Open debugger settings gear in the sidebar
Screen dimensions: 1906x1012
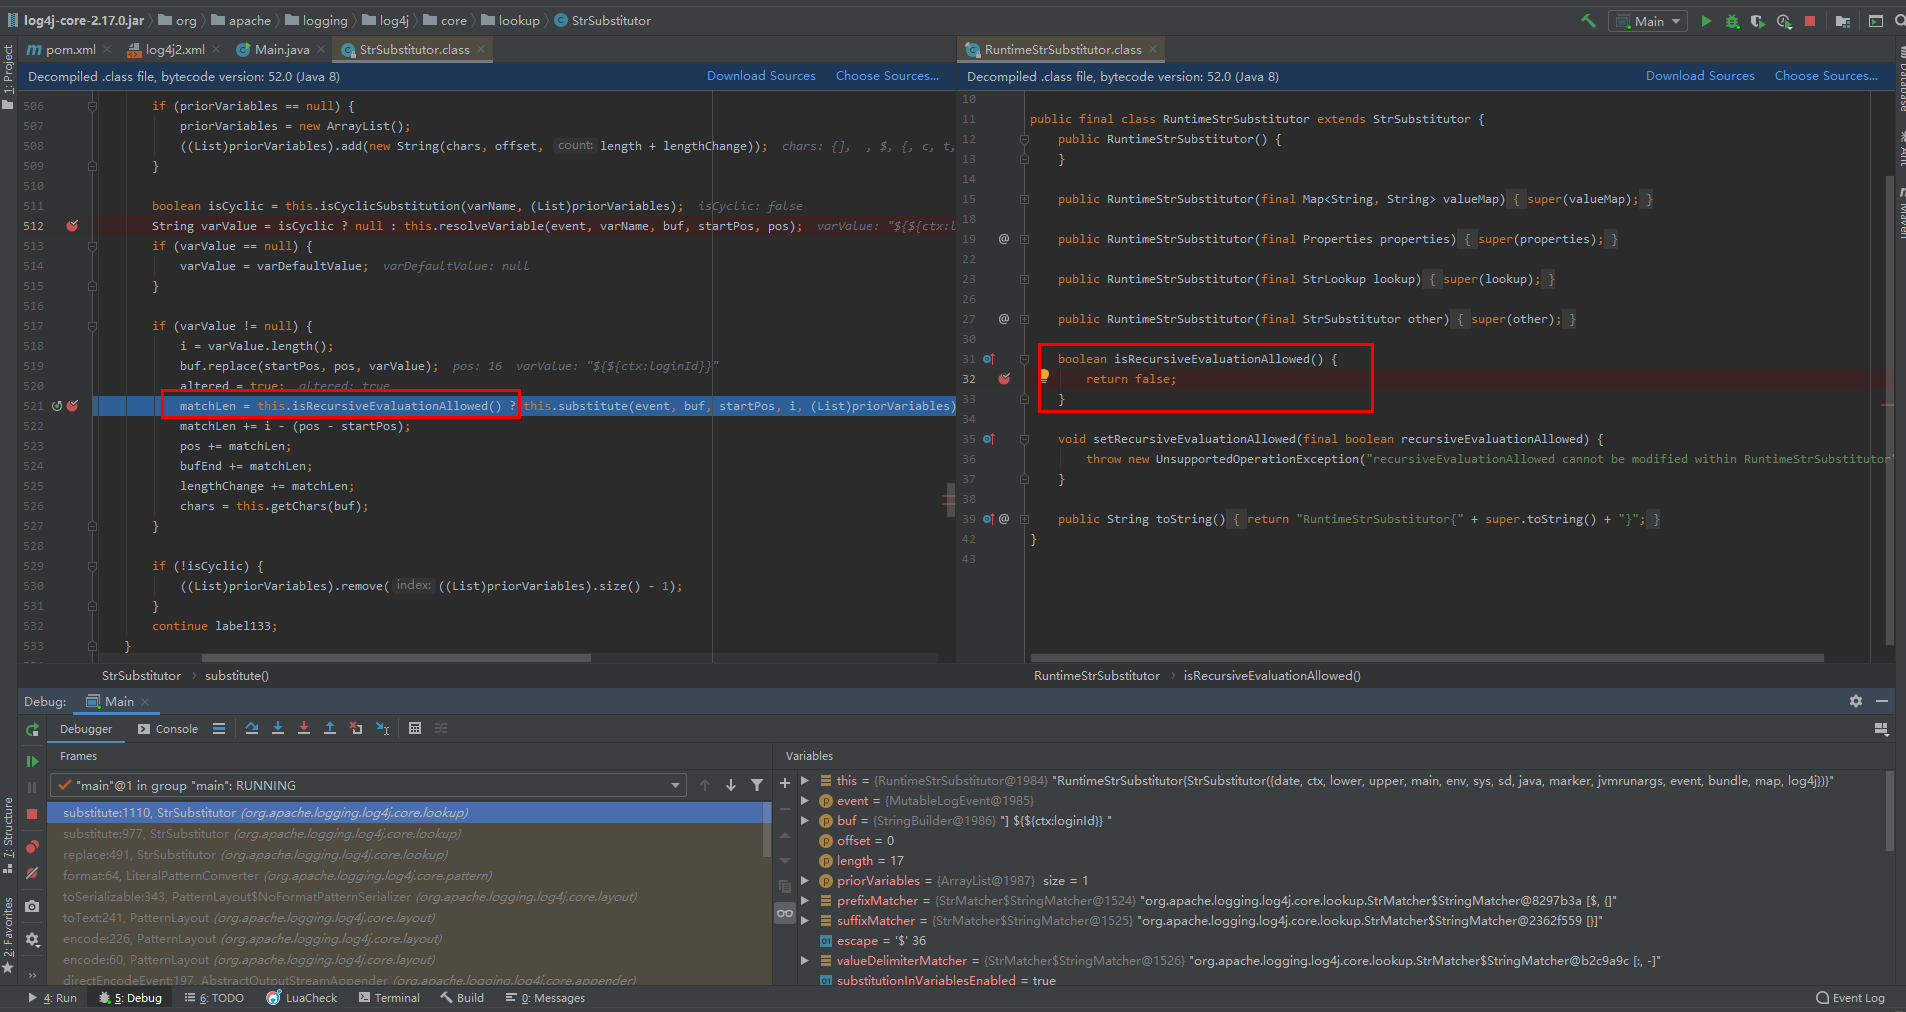(32, 939)
